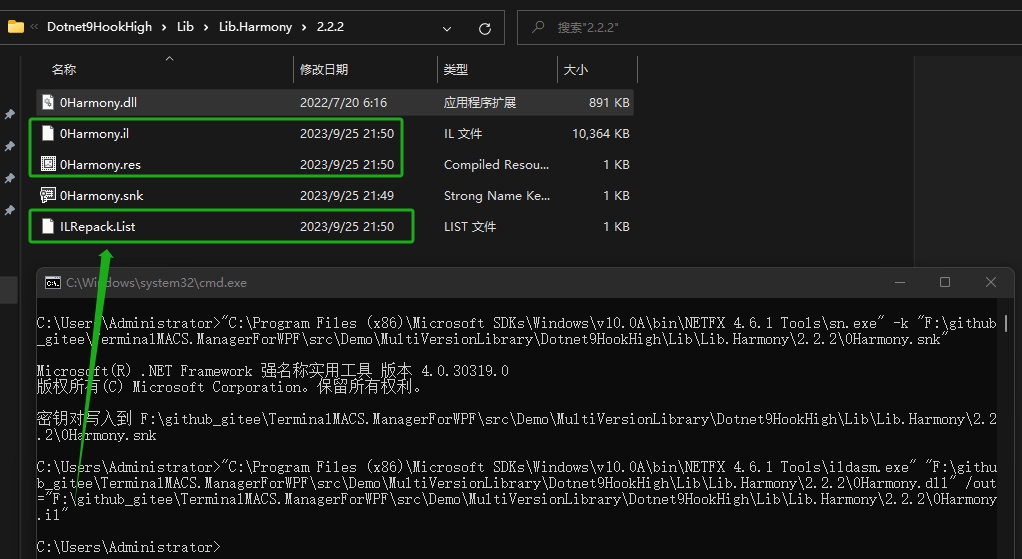Select the 0Harmony.snk file name
1022x559 pixels.
[x=102, y=195]
